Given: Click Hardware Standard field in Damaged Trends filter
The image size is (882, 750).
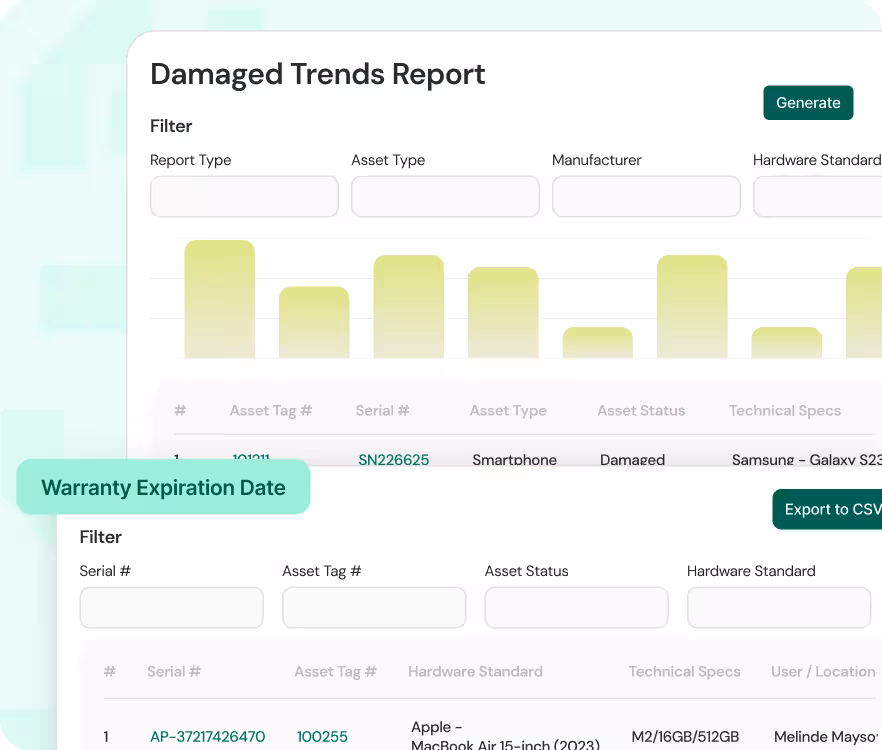Looking at the screenshot, I should 818,197.
